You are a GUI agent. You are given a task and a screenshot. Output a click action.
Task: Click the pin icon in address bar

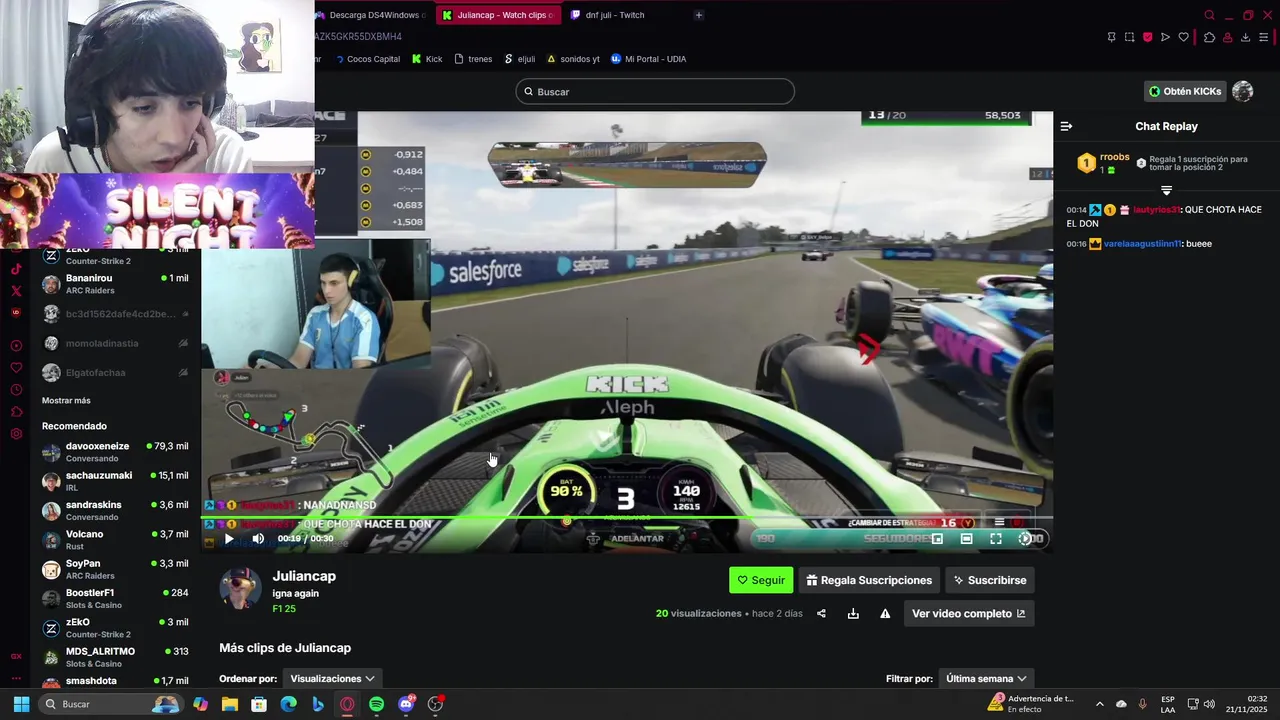point(1111,37)
